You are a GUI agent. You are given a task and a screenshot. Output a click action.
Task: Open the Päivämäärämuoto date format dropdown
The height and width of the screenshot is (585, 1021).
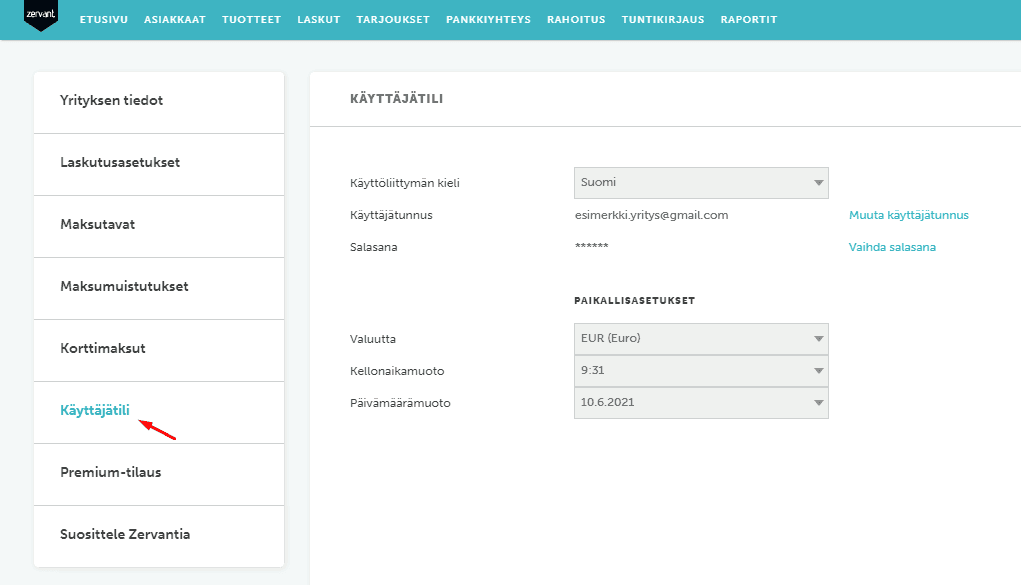click(701, 403)
